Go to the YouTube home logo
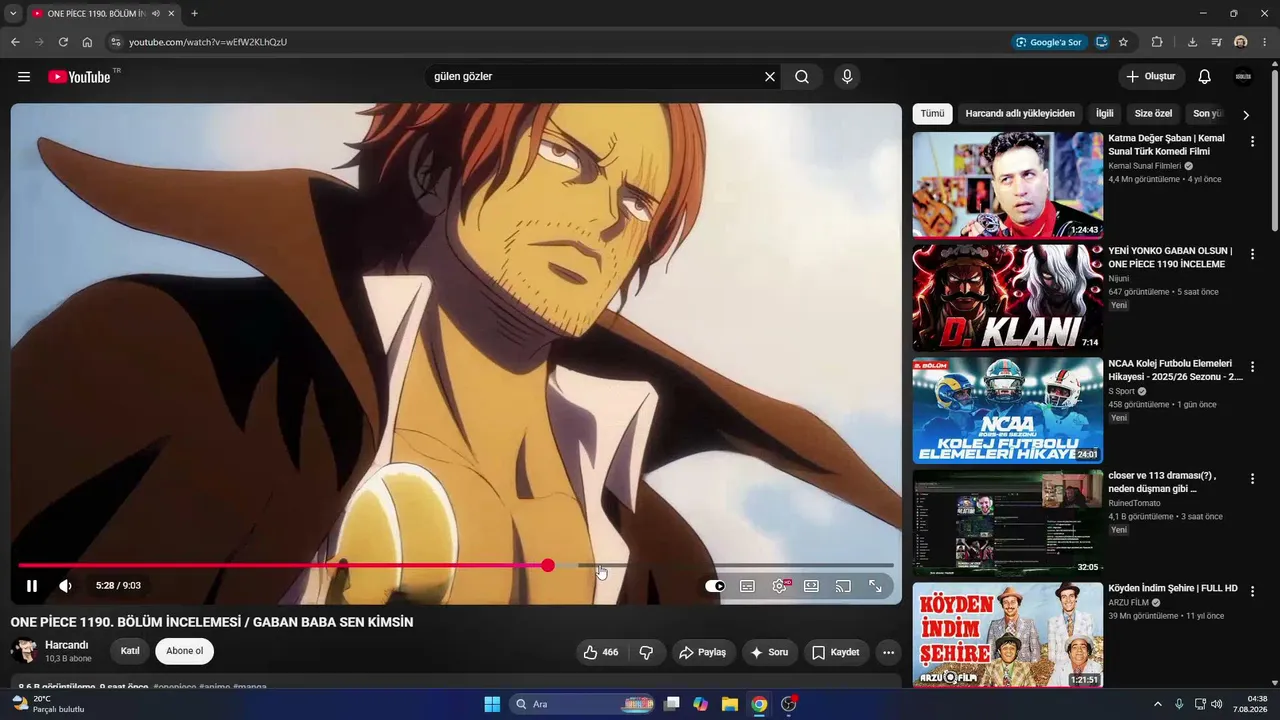The height and width of the screenshot is (720, 1280). tap(79, 77)
